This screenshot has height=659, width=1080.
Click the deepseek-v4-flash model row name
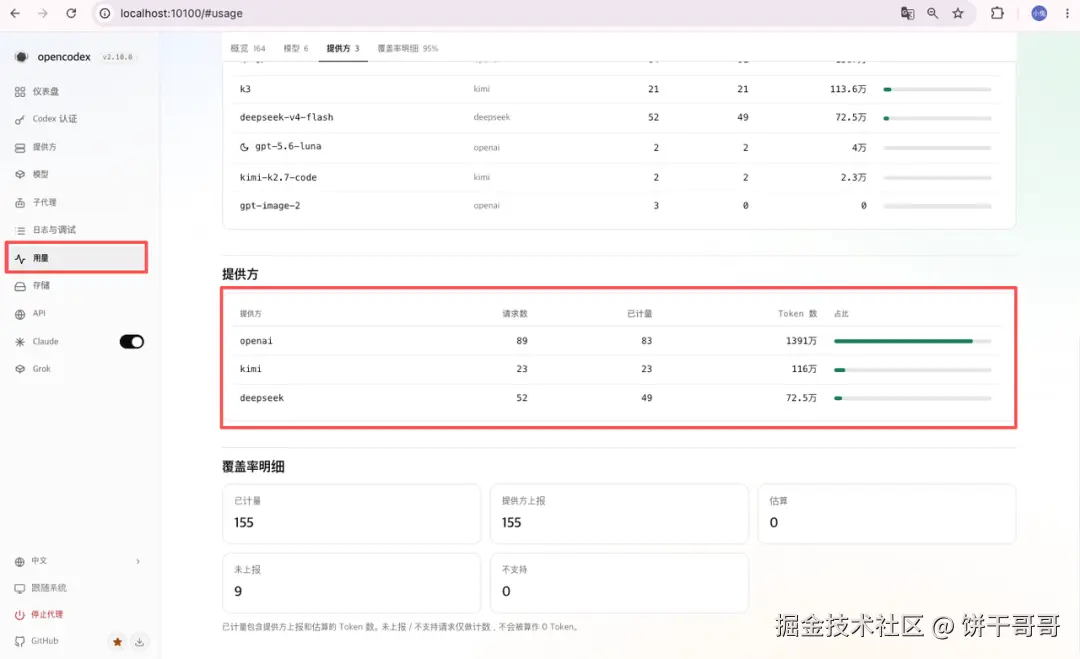[287, 117]
